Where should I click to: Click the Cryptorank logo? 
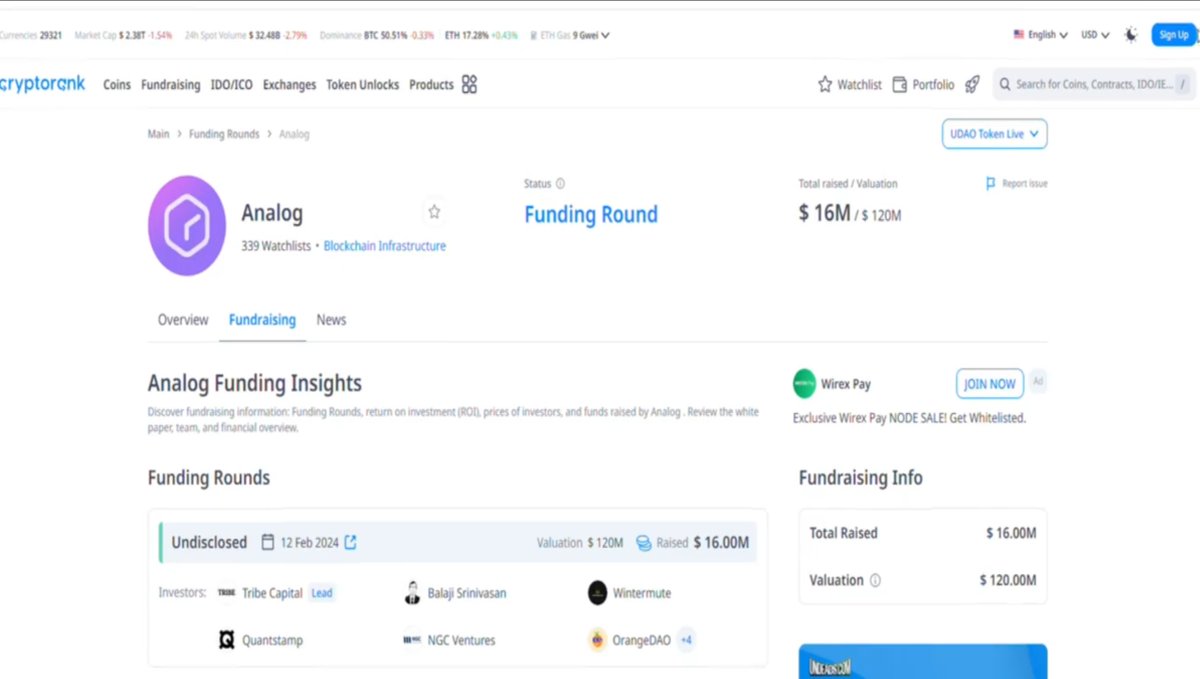pyautogui.click(x=42, y=84)
